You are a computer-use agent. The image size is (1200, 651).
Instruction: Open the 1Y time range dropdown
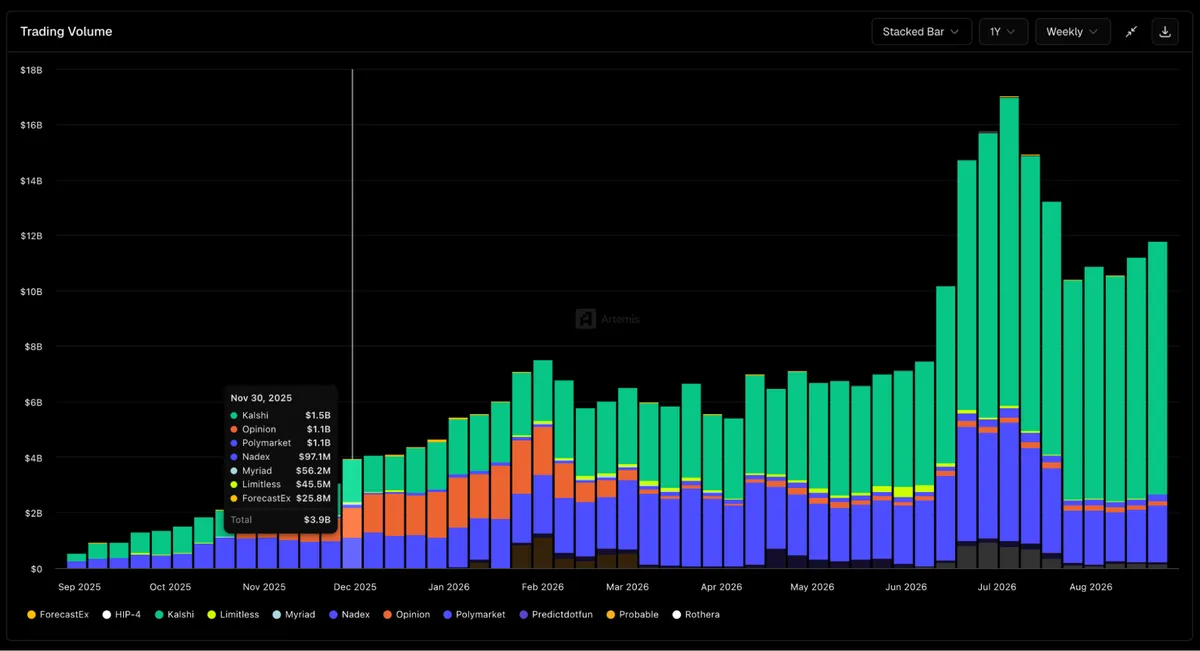pos(1003,32)
